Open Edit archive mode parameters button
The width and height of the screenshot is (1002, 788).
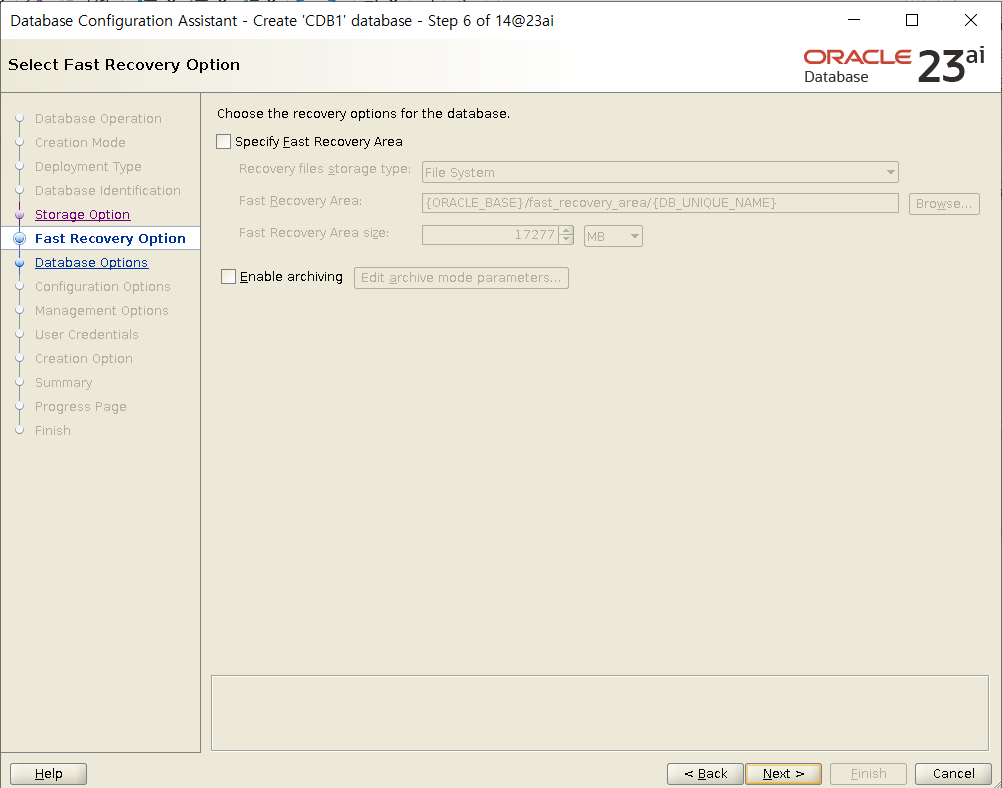[461, 277]
